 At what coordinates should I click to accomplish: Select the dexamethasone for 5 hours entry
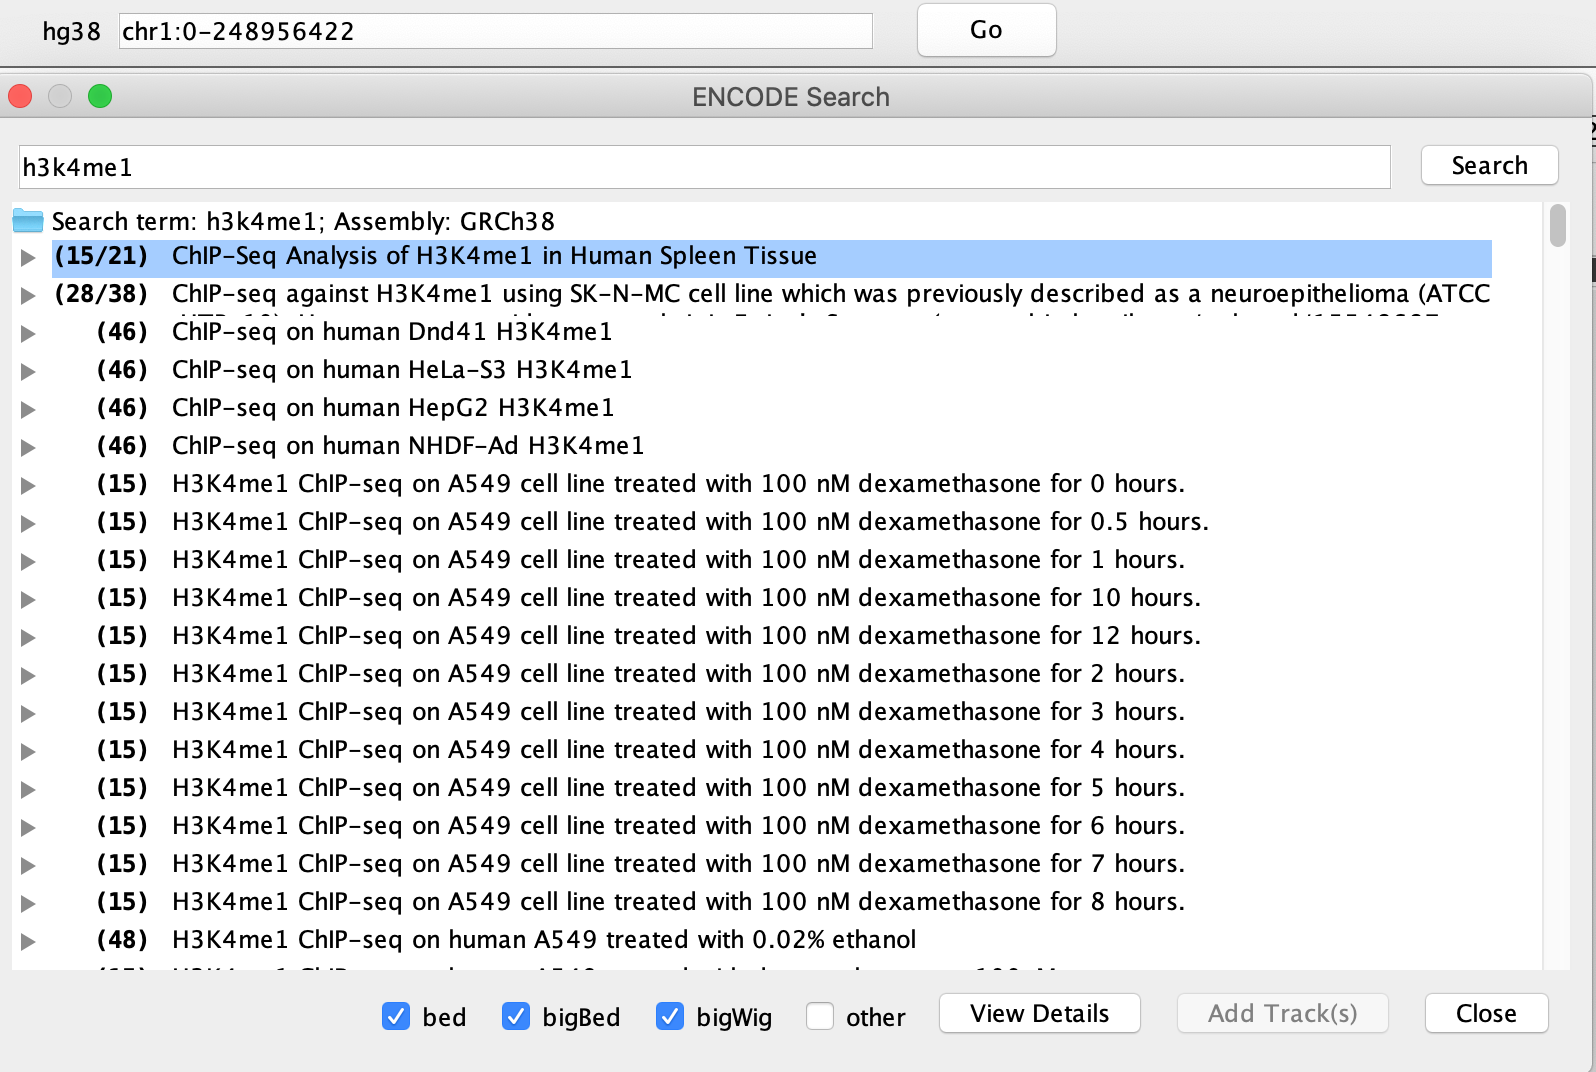tap(678, 788)
